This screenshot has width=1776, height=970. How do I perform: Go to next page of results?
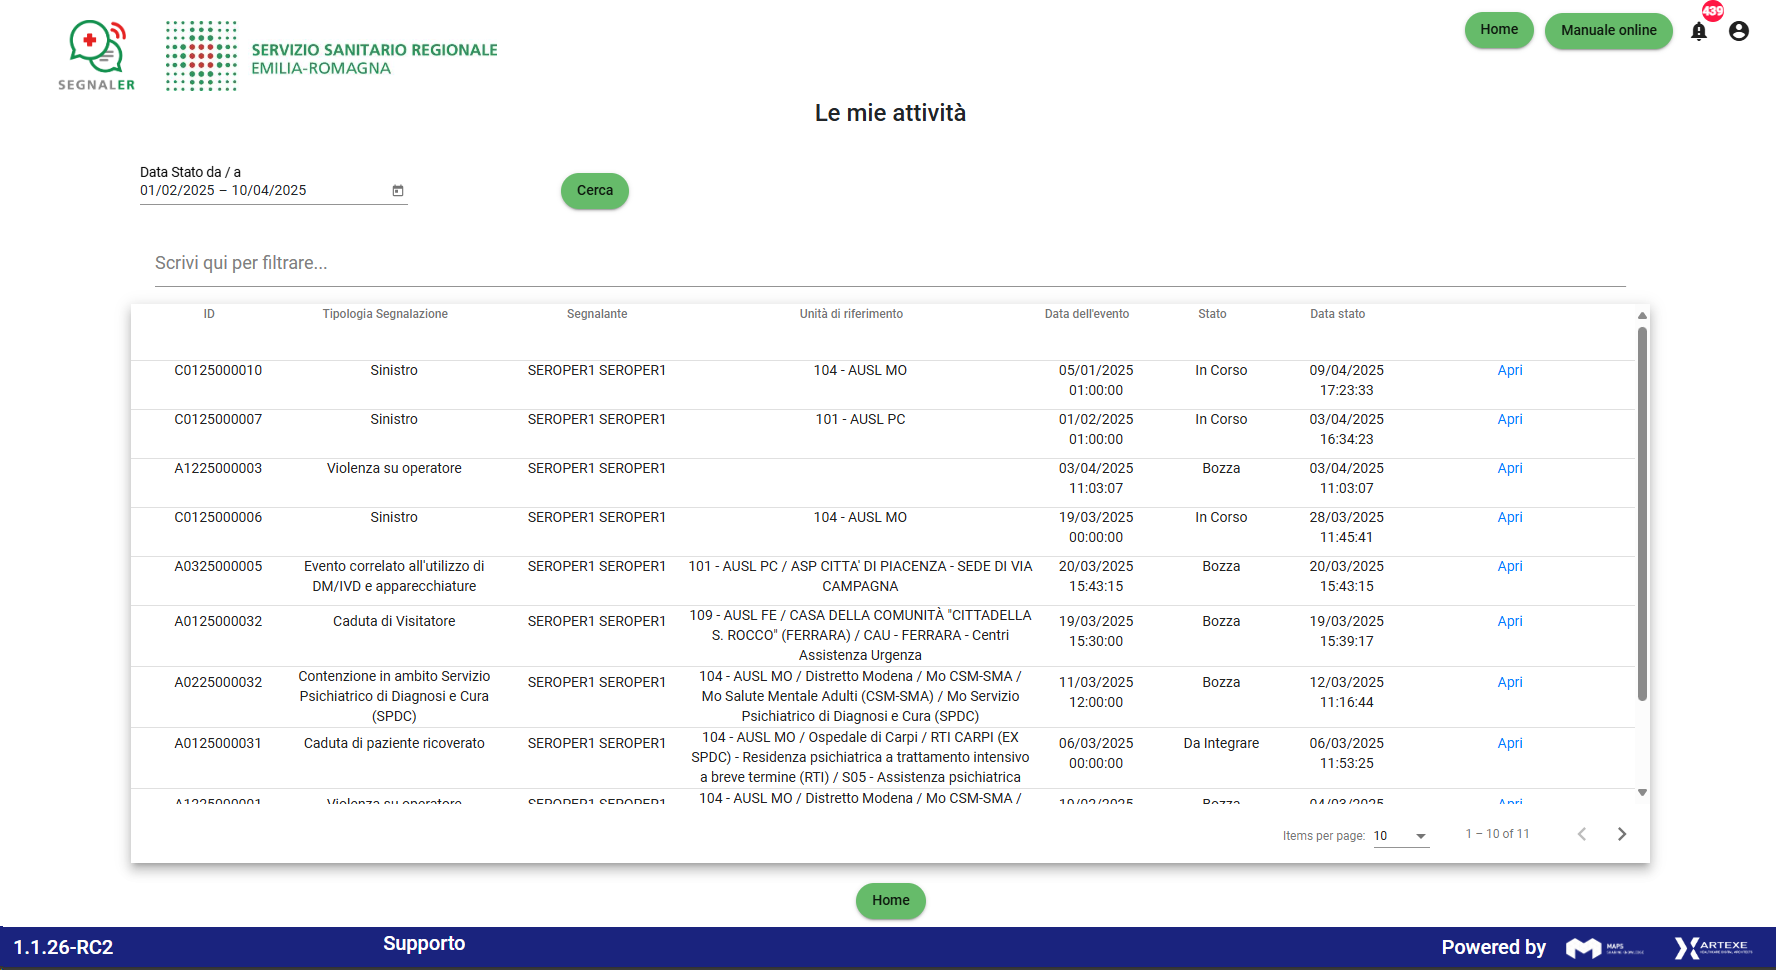tap(1621, 834)
